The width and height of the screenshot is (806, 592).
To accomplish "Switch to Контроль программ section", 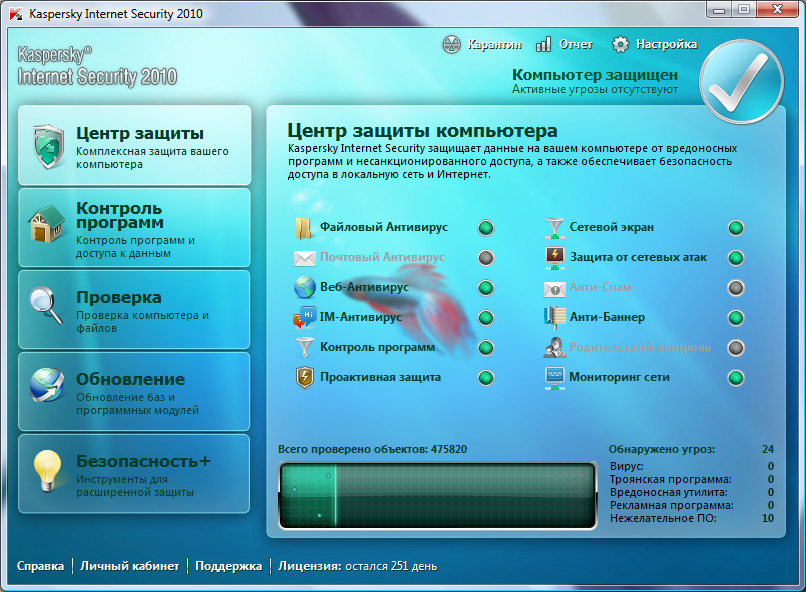I will (x=135, y=228).
